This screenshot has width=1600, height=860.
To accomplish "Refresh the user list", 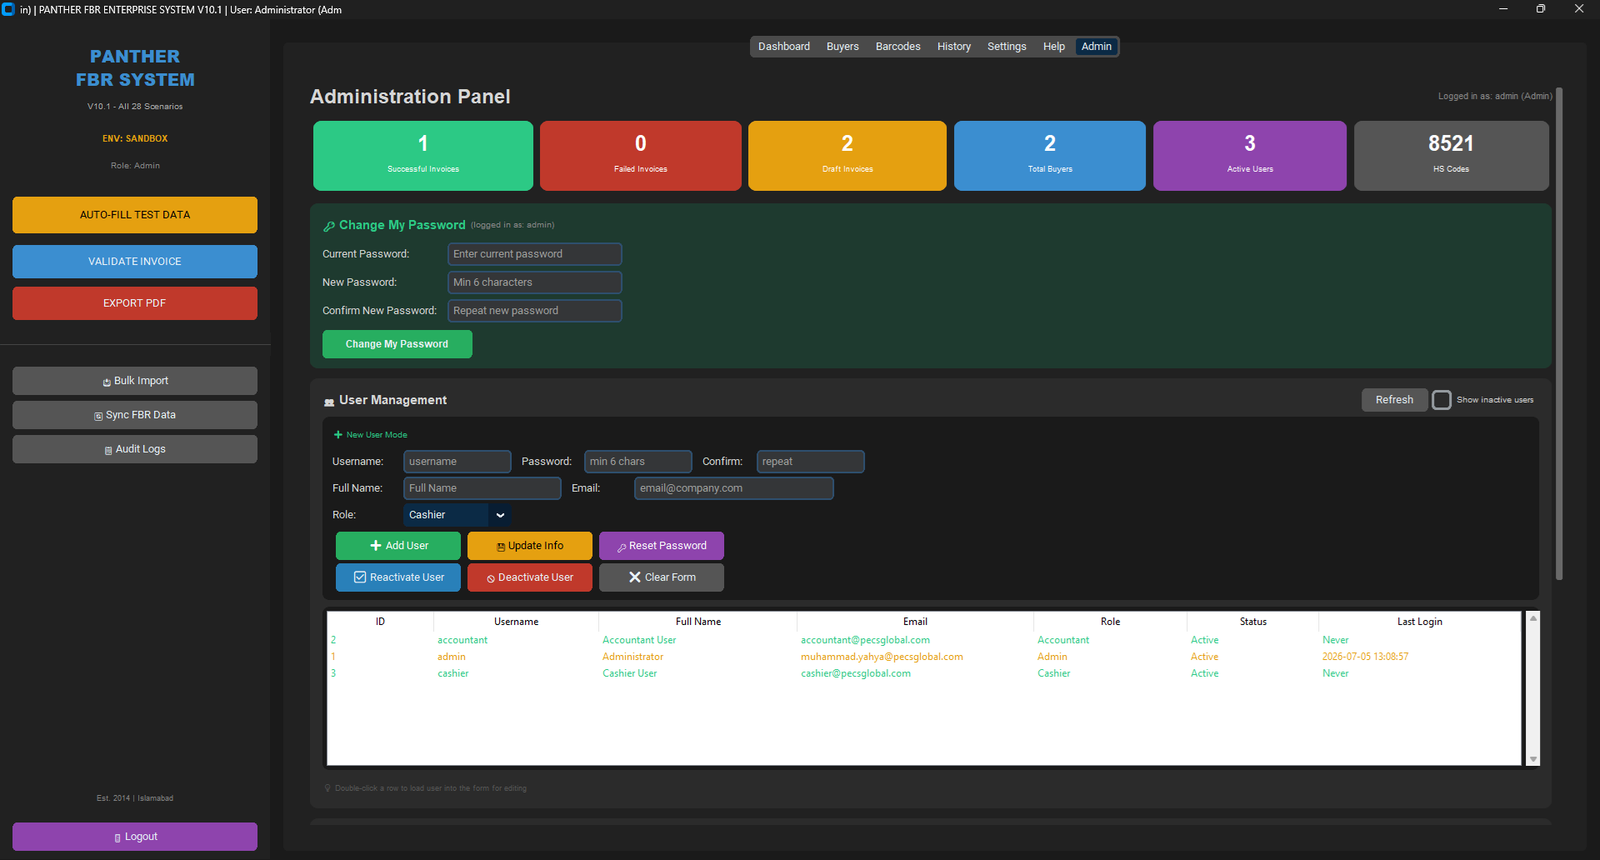I will 1394,400.
